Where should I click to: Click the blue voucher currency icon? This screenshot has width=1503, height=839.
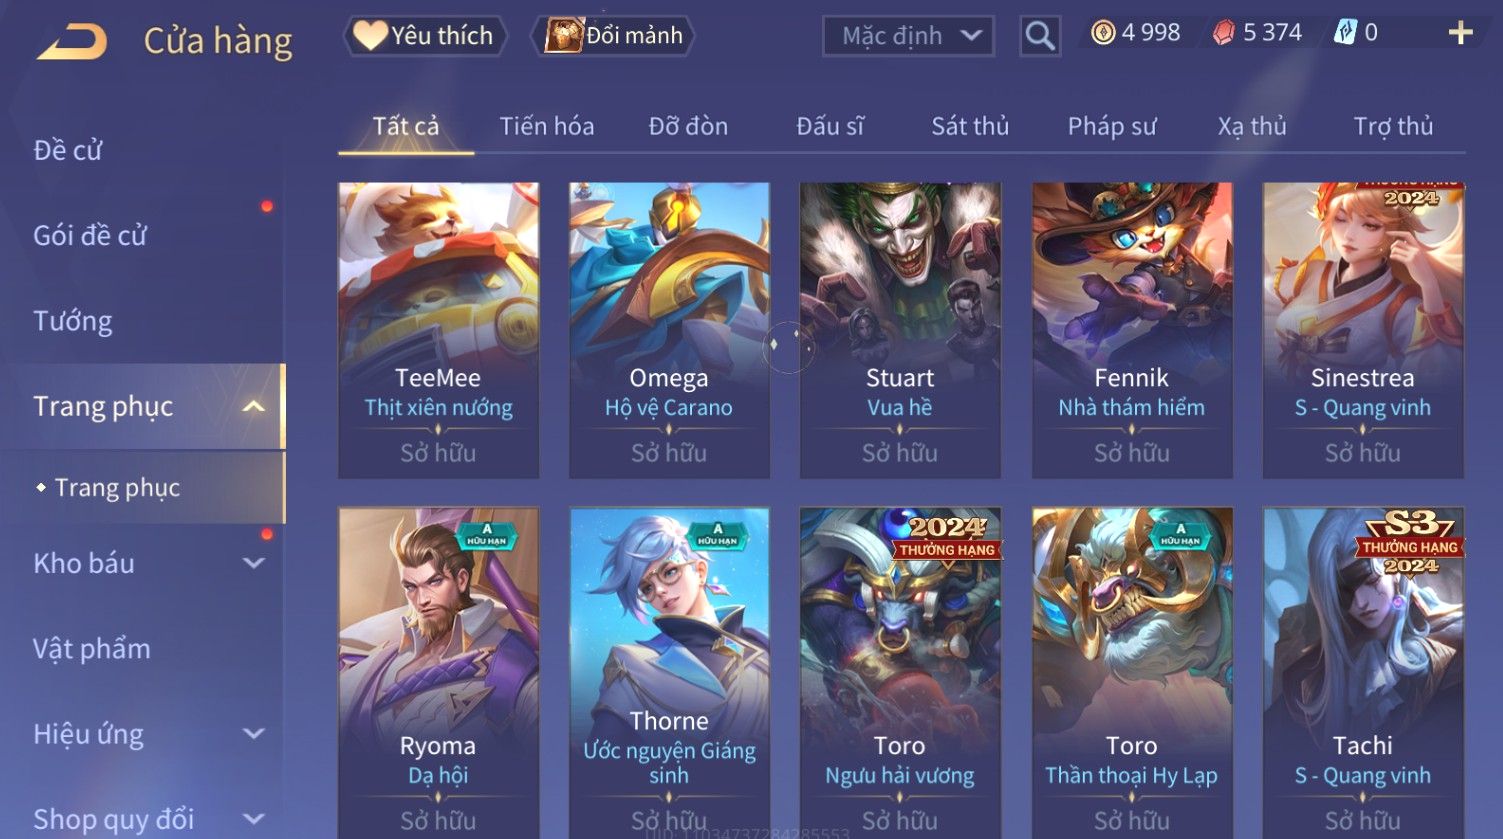(1345, 33)
